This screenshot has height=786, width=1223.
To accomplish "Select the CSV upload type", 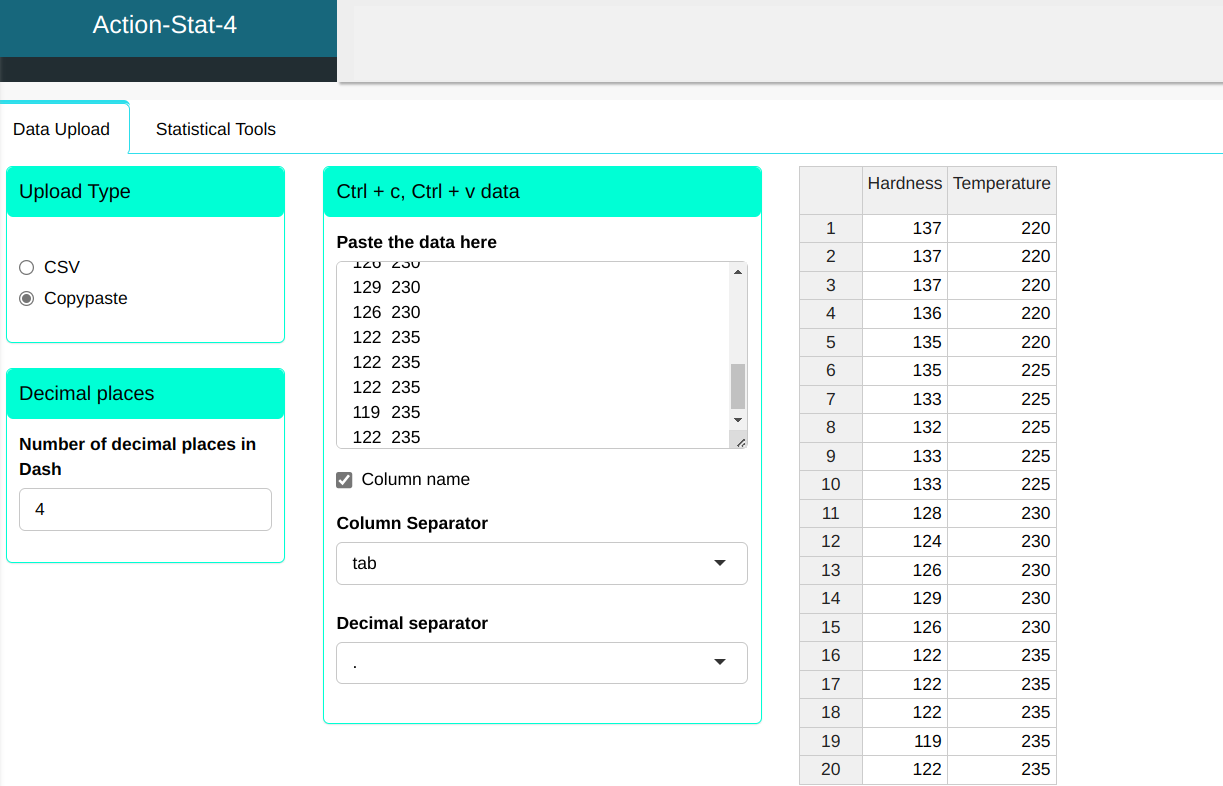I will (x=27, y=267).
